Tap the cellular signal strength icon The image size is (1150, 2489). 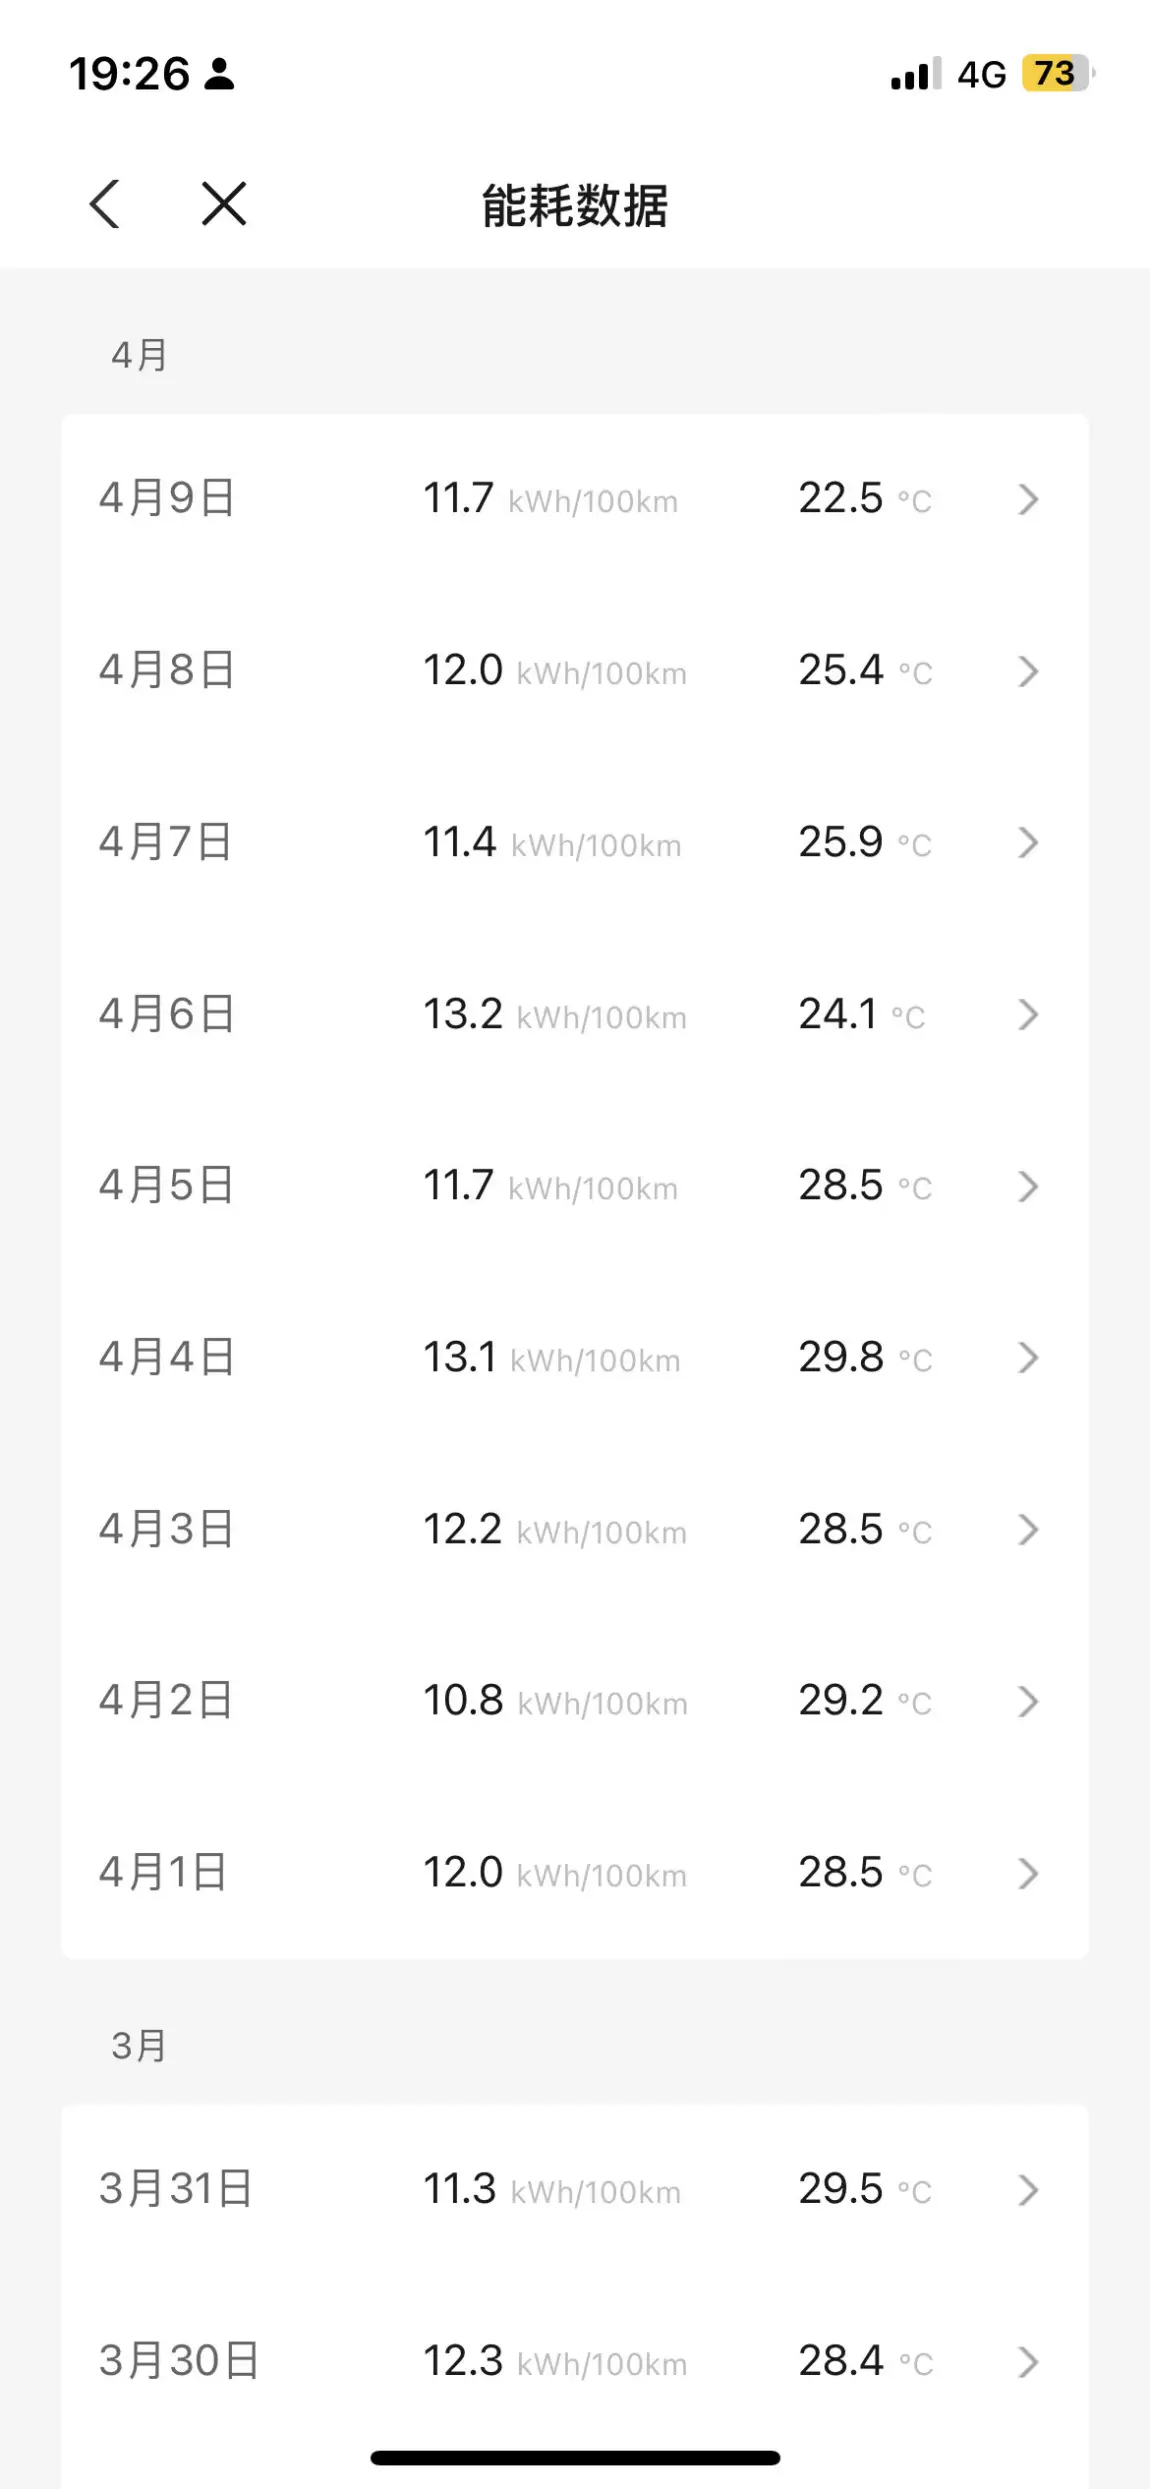914,75
